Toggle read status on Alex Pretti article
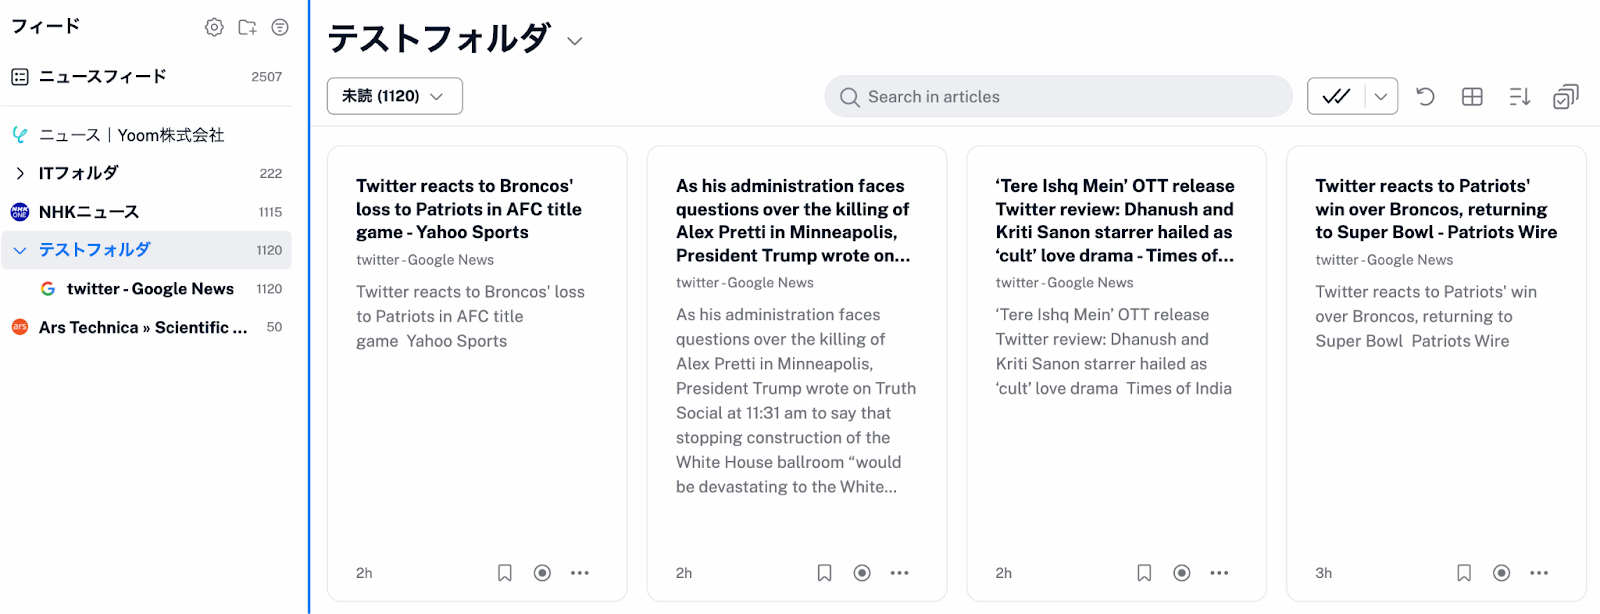The height and width of the screenshot is (614, 1600). click(862, 573)
